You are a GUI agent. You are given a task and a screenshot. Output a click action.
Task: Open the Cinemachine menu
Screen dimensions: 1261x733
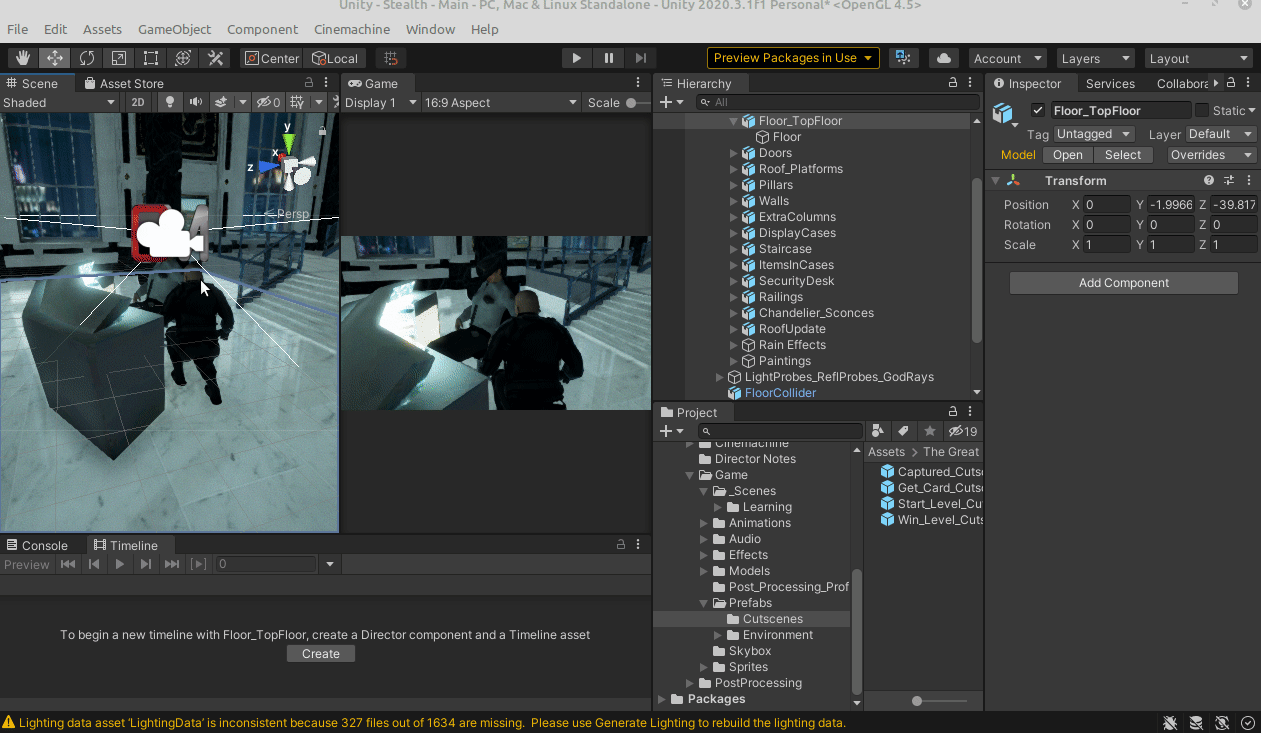coord(352,29)
